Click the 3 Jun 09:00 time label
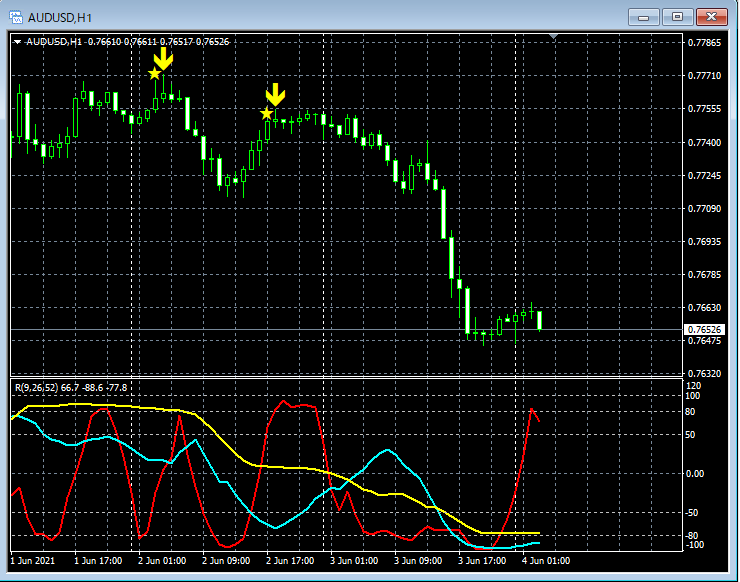The width and height of the screenshot is (740, 582). click(x=418, y=561)
